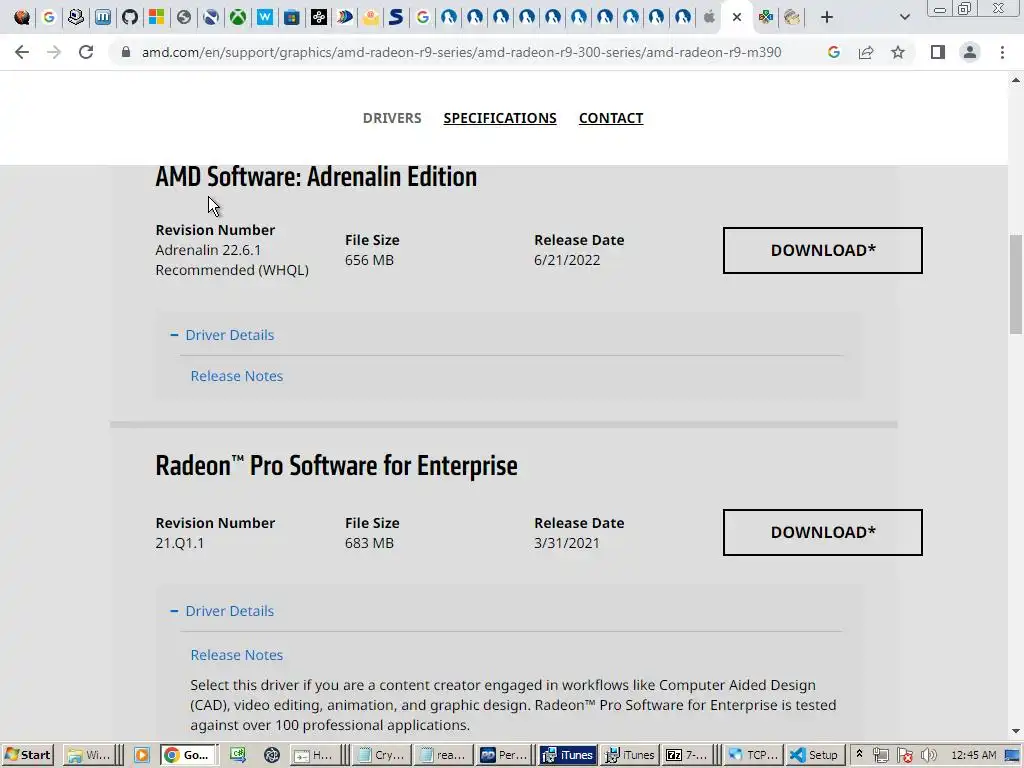Click the Google icon in the address bar
The height and width of the screenshot is (768, 1024).
833,52
